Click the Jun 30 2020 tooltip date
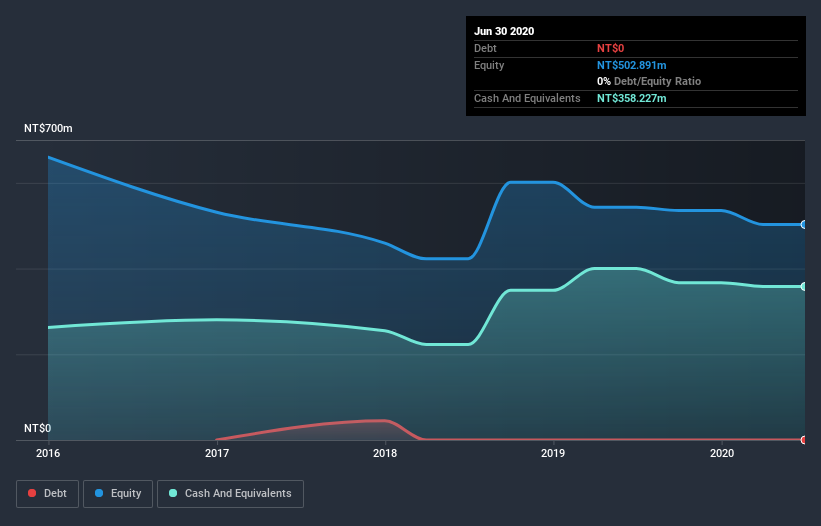This screenshot has width=821, height=526. click(x=504, y=31)
